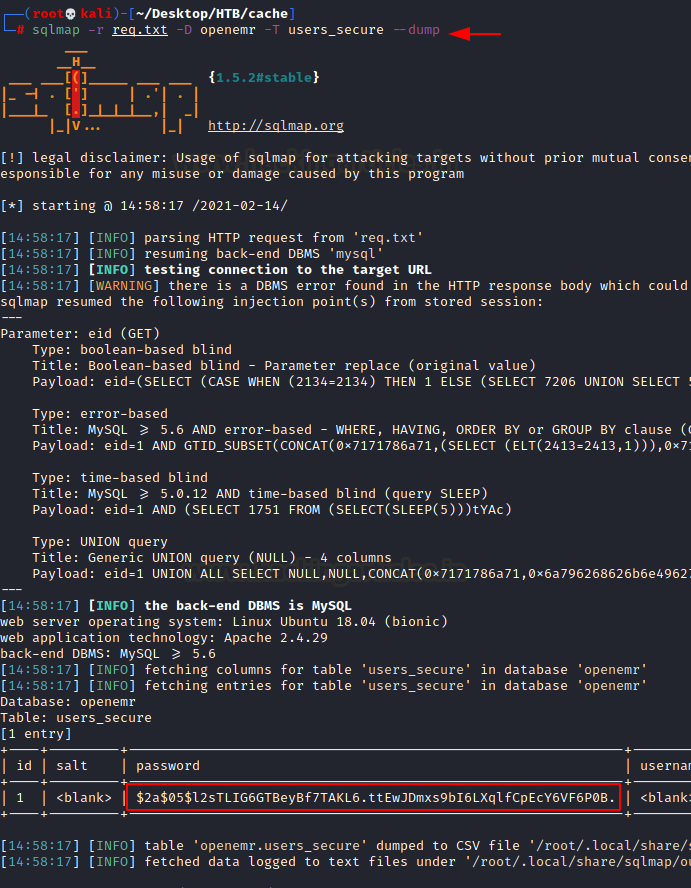Image resolution: width=691 pixels, height=888 pixels.
Task: Click the 'salt' column header
Action: click(x=72, y=766)
